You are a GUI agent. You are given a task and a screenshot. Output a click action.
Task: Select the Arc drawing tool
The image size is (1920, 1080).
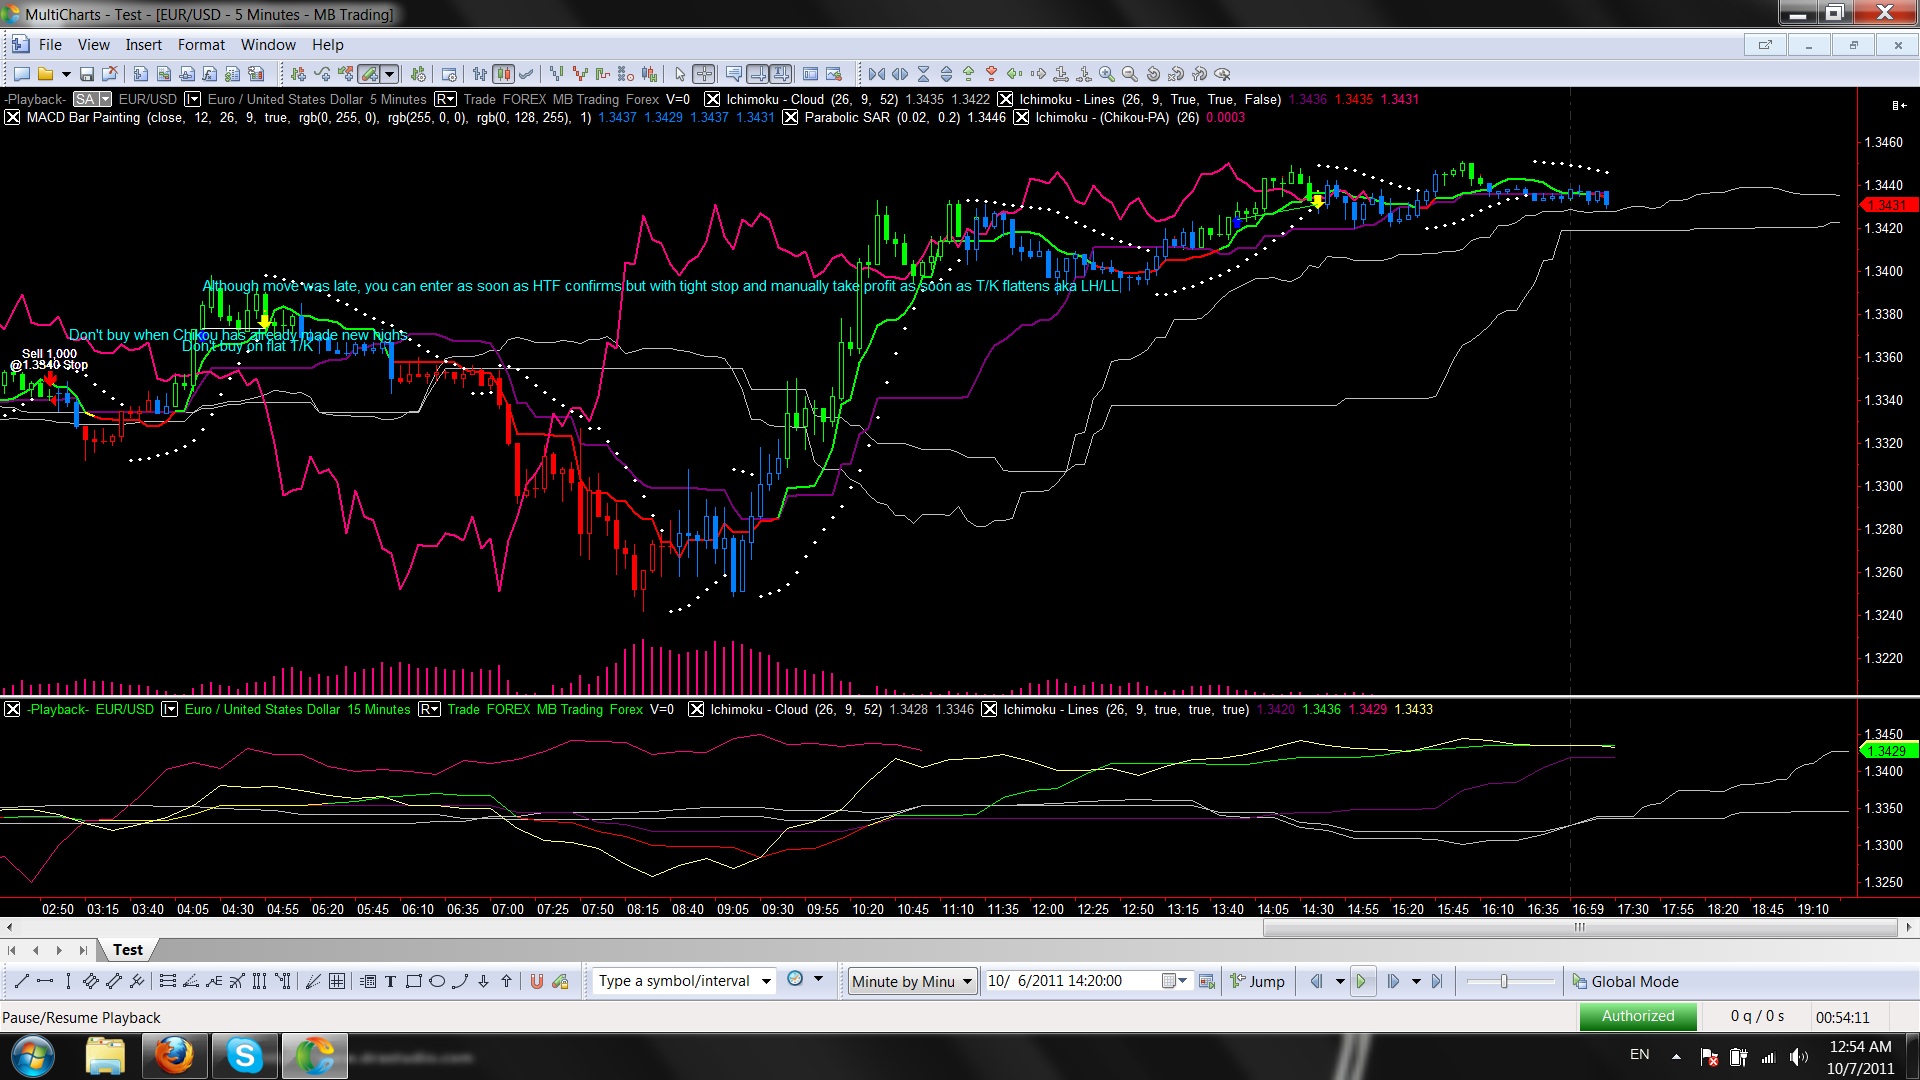coord(460,981)
